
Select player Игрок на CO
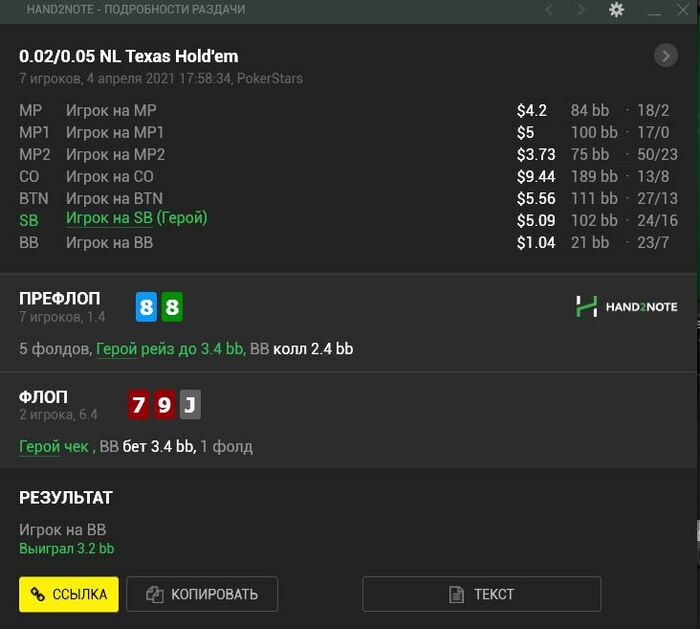point(110,176)
